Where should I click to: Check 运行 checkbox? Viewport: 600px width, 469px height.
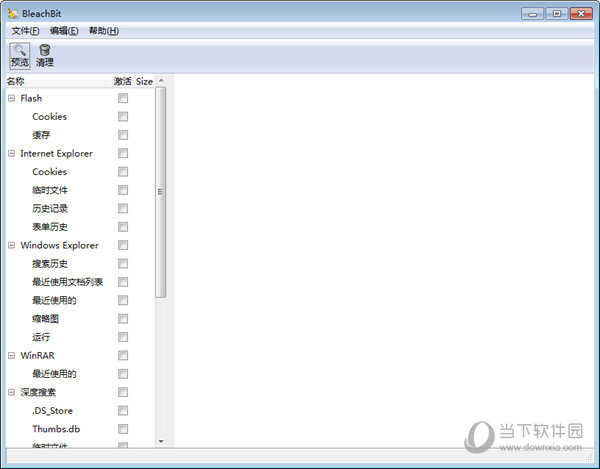[123, 337]
